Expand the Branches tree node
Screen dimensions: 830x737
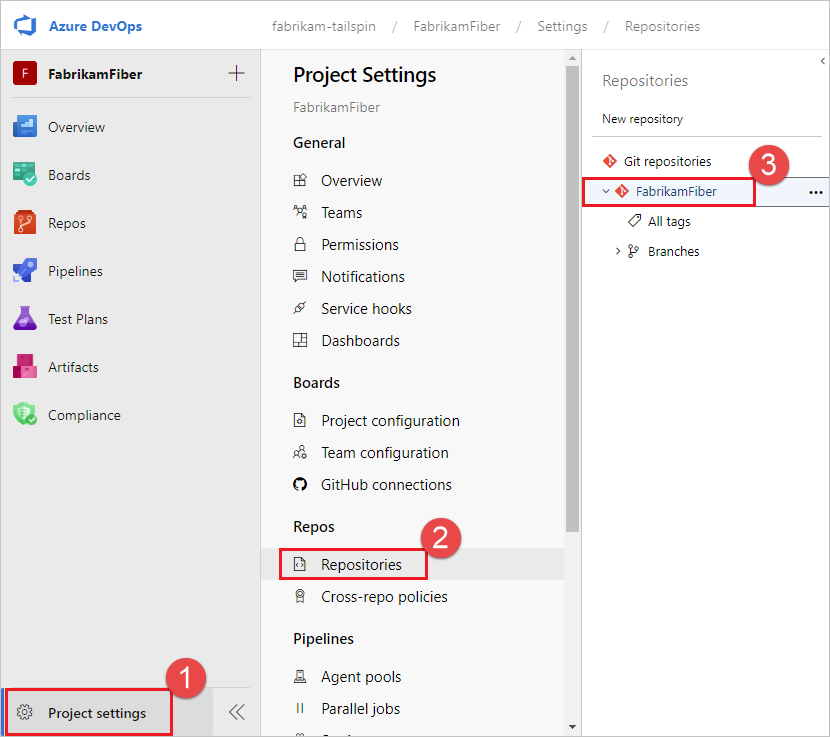(618, 251)
